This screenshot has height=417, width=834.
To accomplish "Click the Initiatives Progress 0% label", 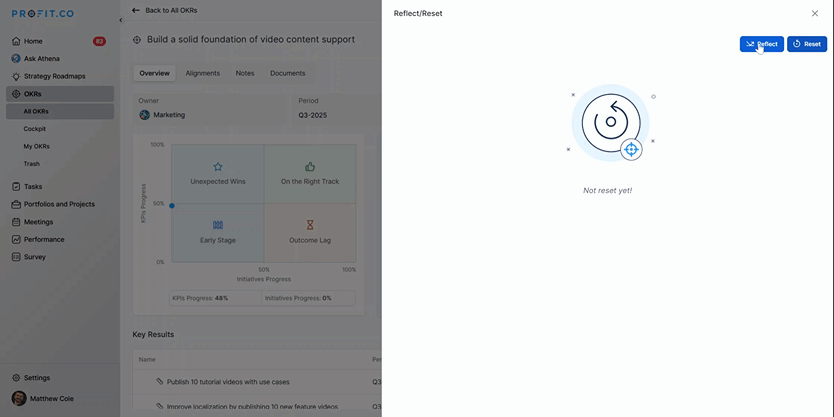I will 298,298.
